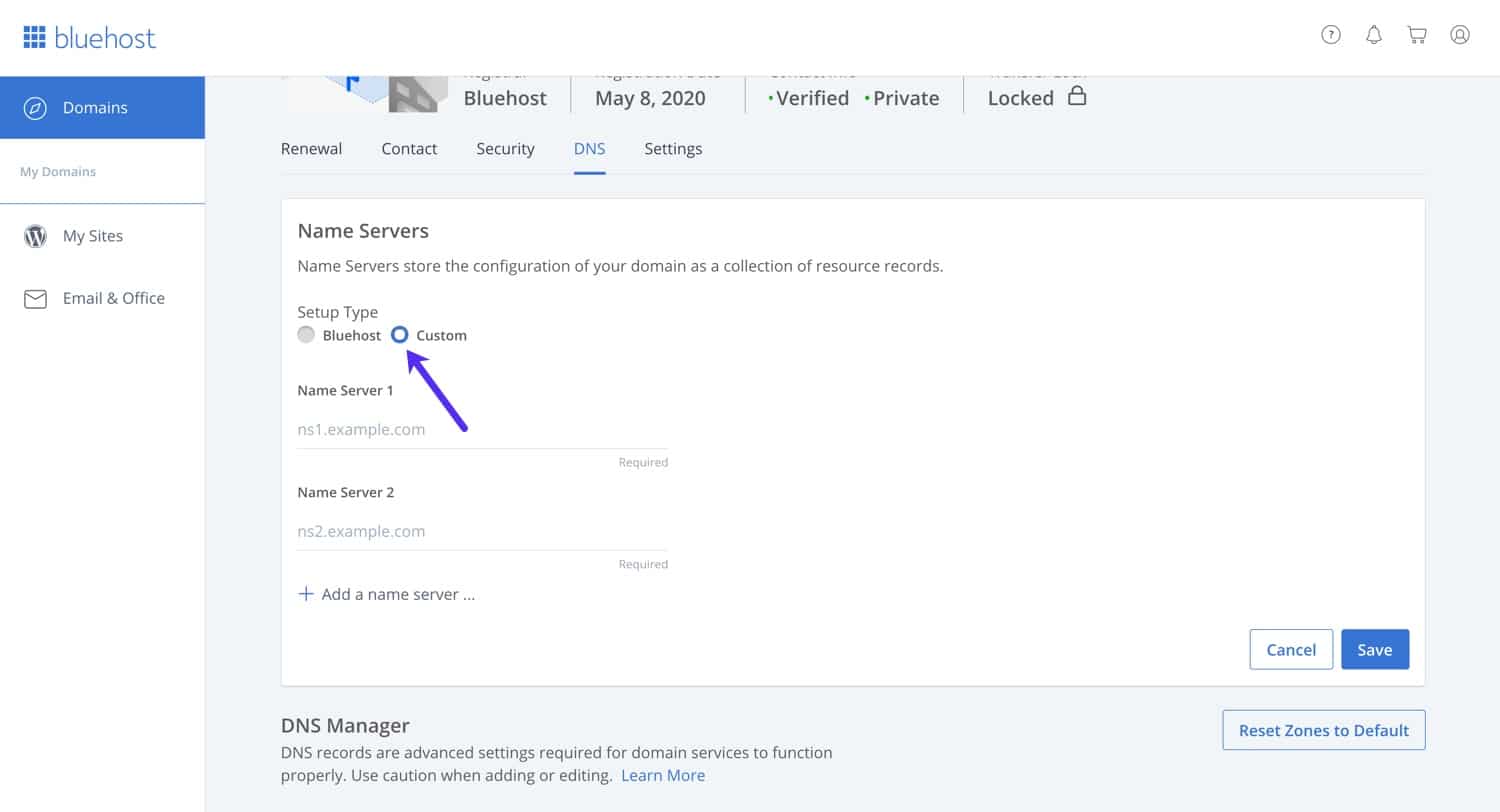Image resolution: width=1500 pixels, height=812 pixels.
Task: Open the notifications bell
Action: (1374, 34)
